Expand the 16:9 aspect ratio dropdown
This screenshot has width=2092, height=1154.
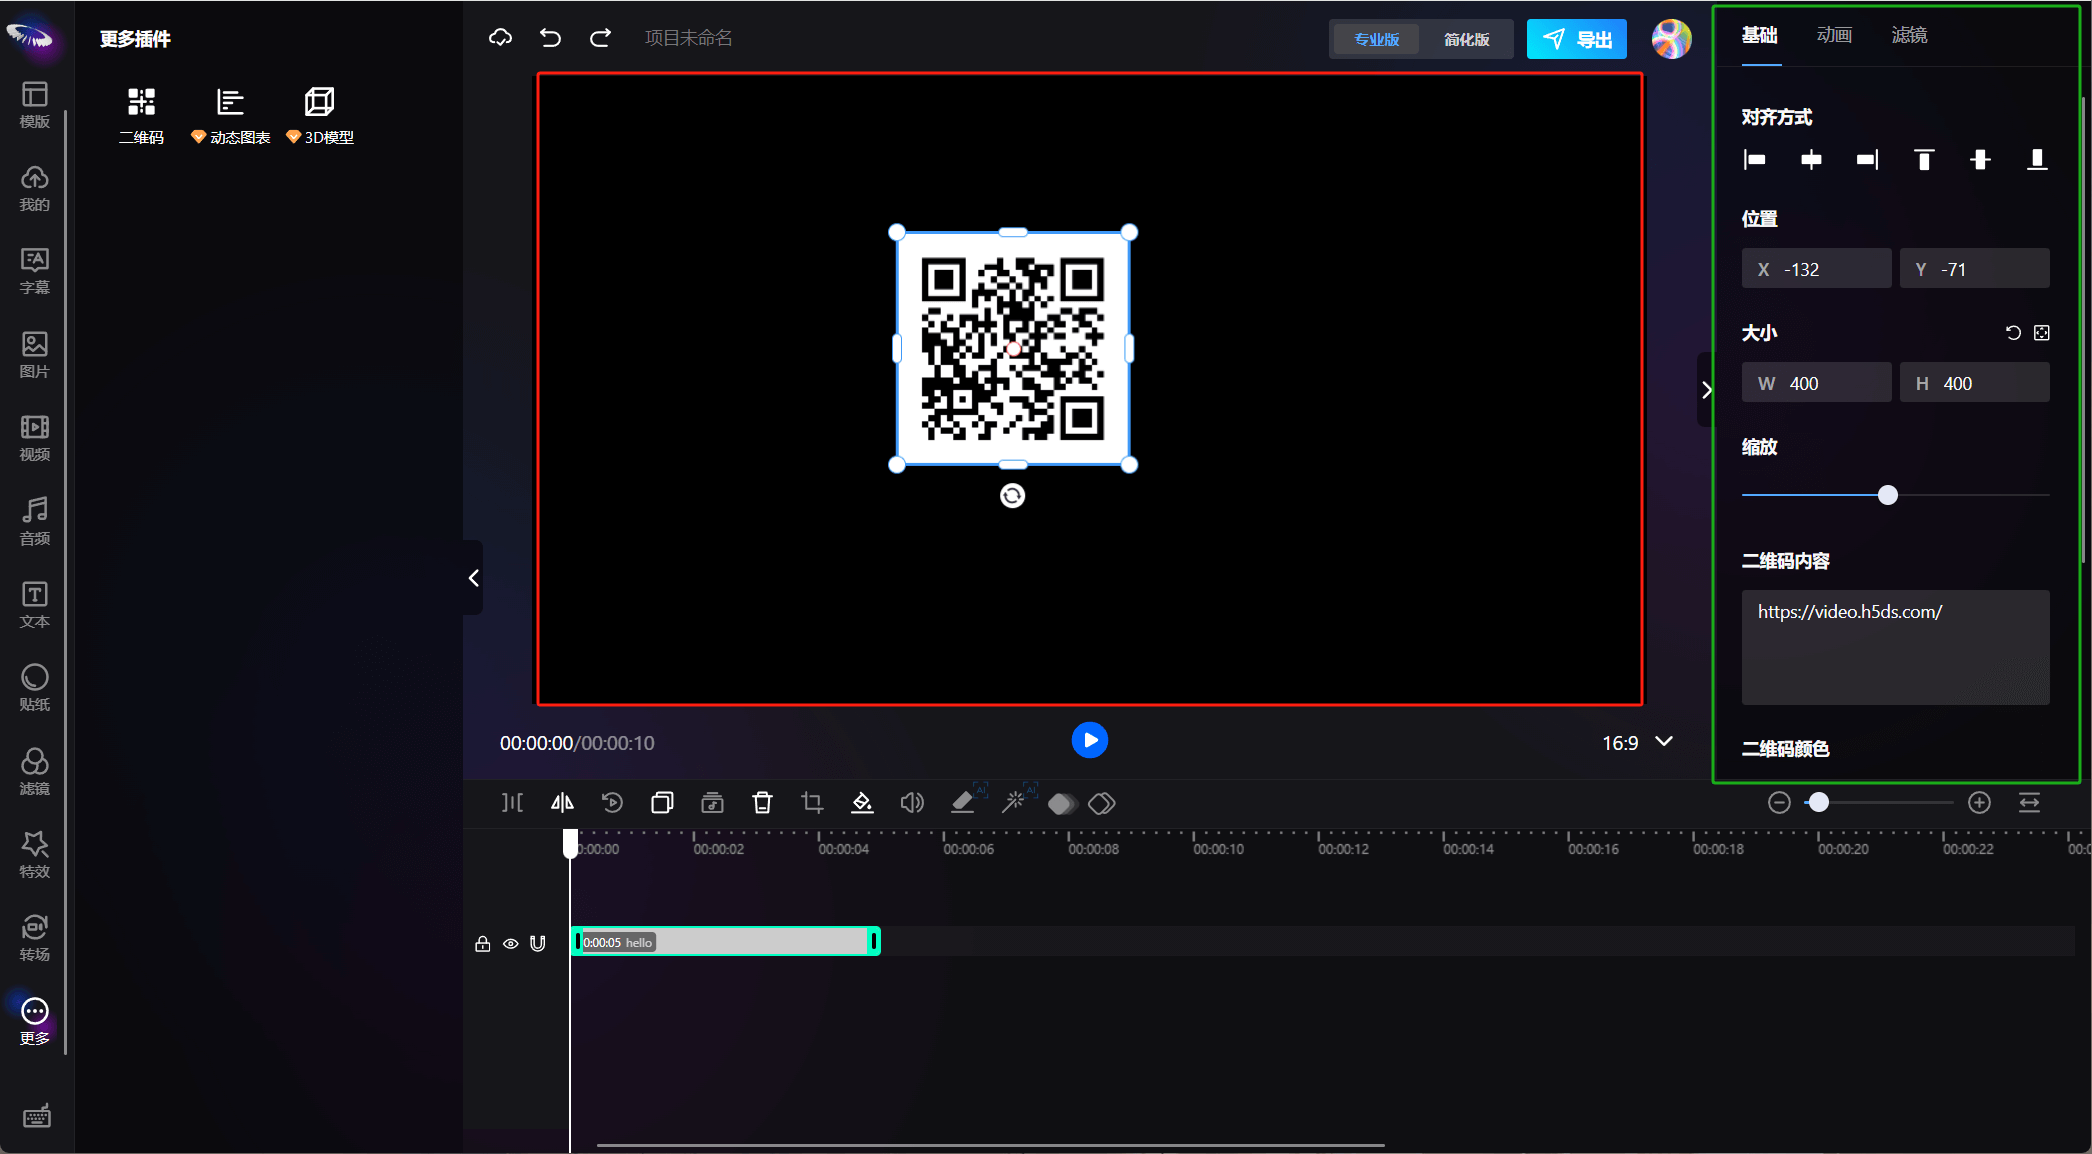coord(1664,742)
